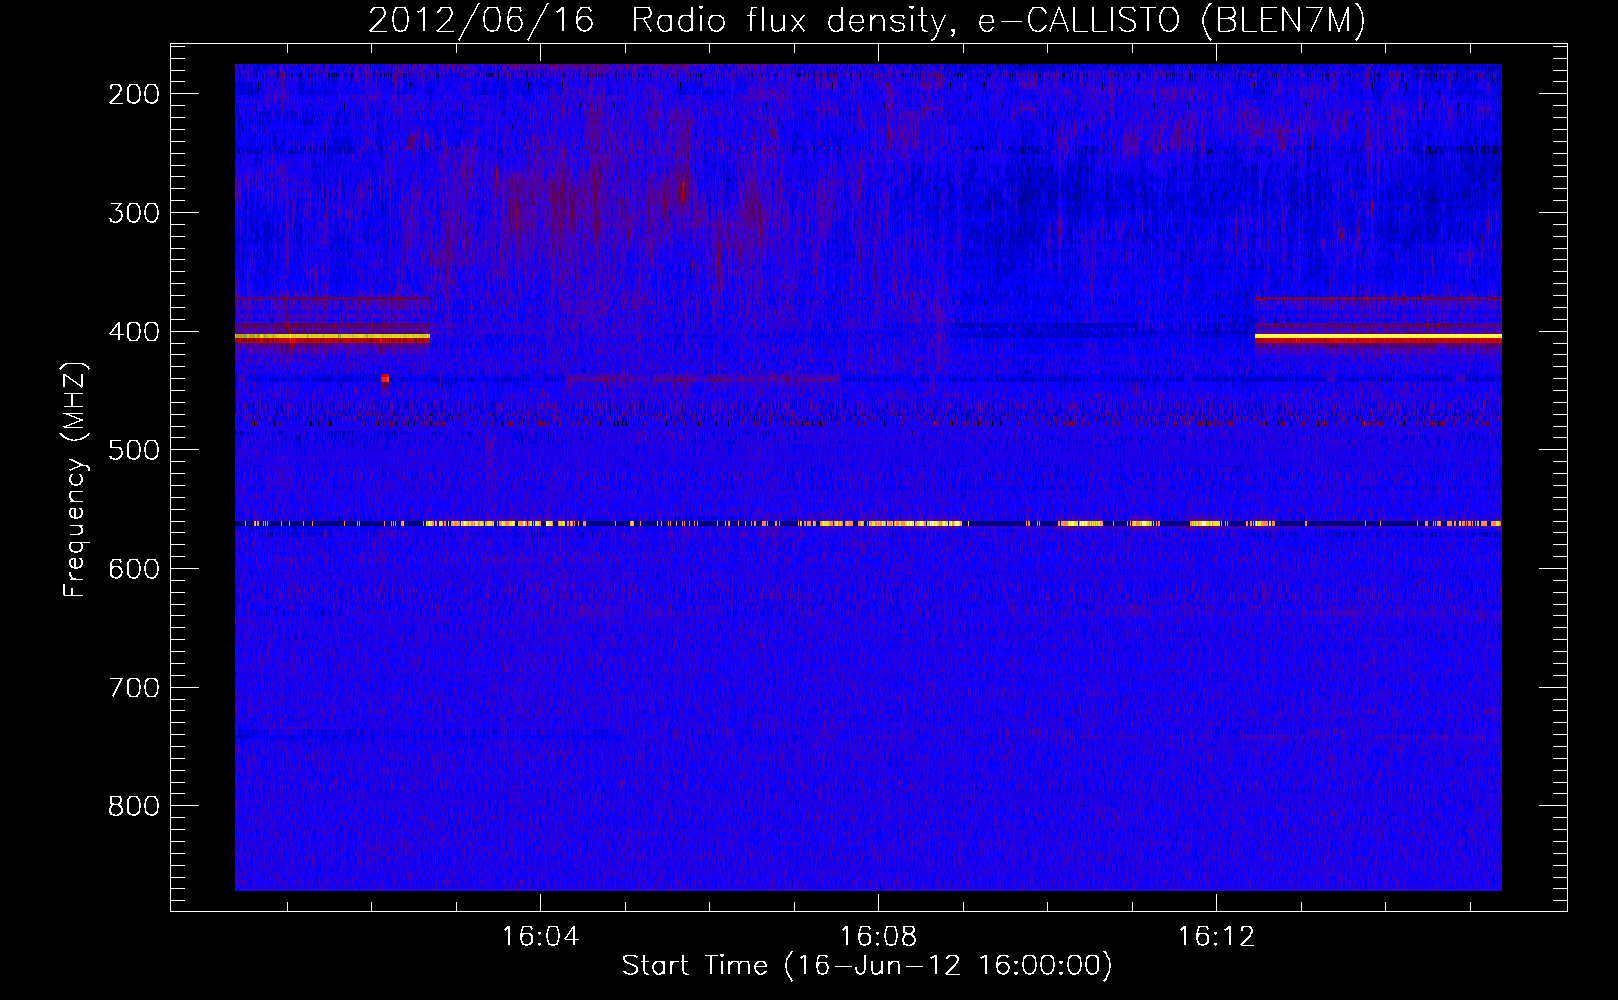Click the 600 frequency tick label
This screenshot has width=1618, height=1000.
[x=134, y=569]
